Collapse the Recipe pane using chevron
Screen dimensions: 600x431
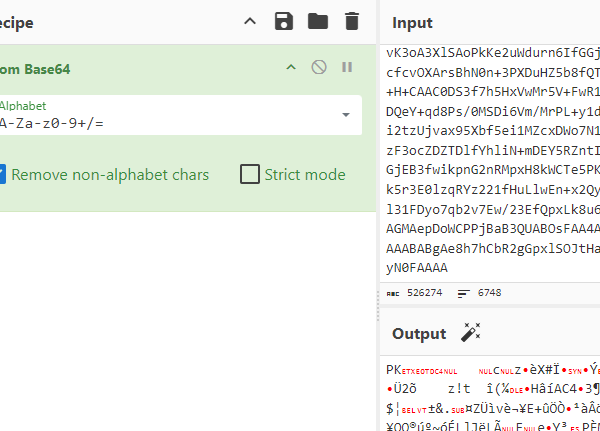250,21
